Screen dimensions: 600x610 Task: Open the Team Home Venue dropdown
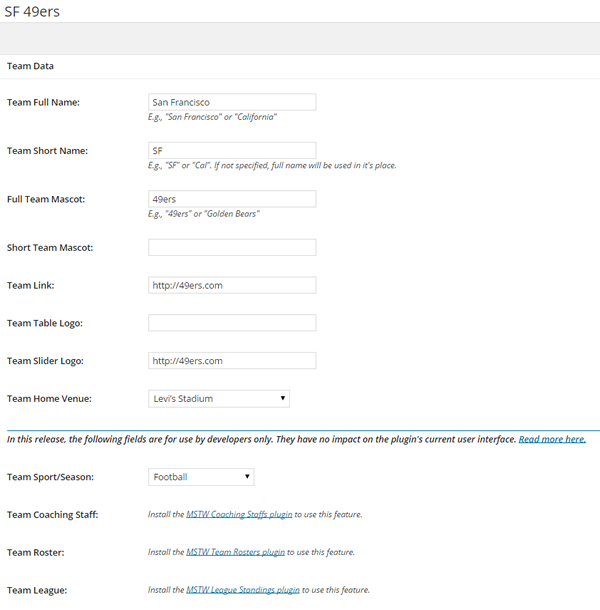coord(219,399)
